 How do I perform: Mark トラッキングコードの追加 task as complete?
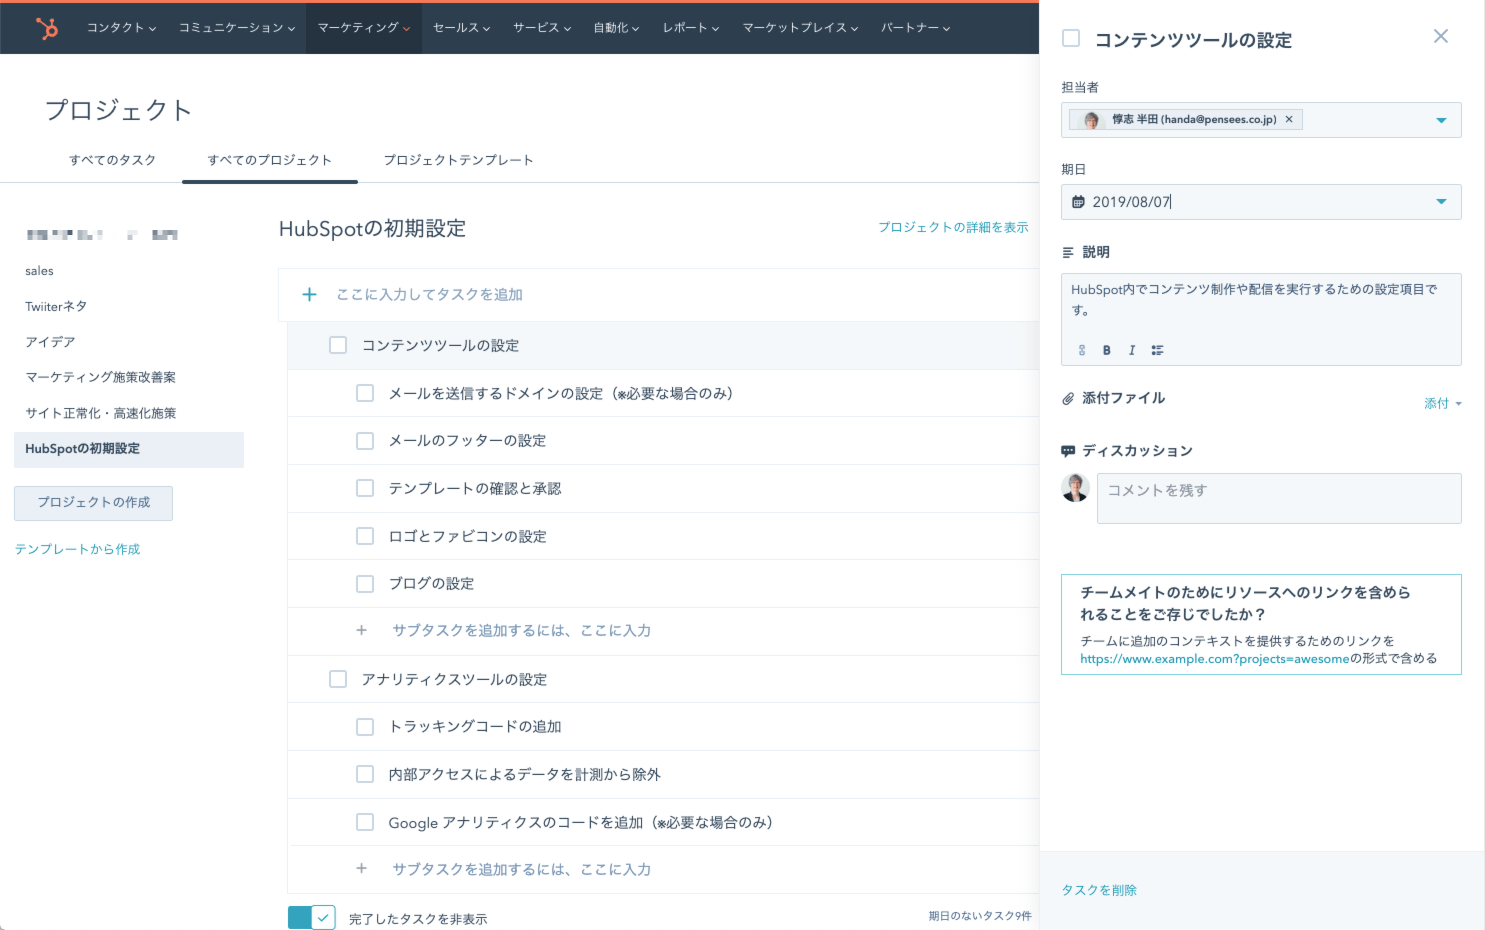click(x=365, y=727)
